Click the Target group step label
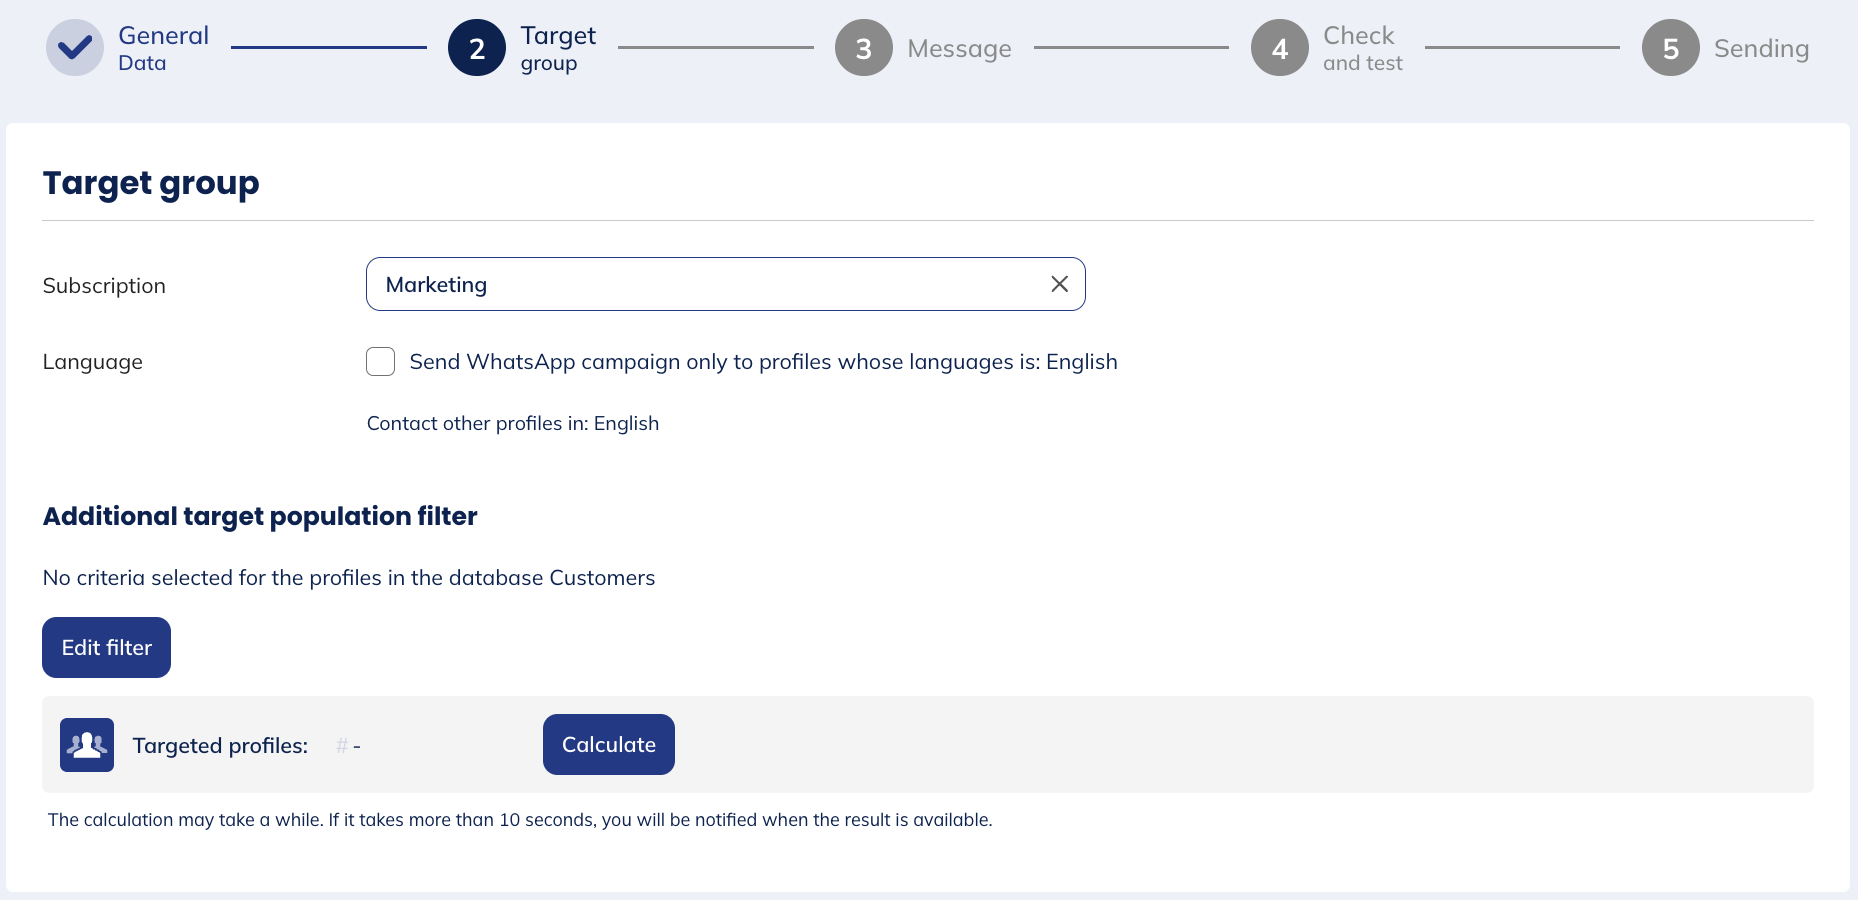This screenshot has height=900, width=1858. coord(557,47)
